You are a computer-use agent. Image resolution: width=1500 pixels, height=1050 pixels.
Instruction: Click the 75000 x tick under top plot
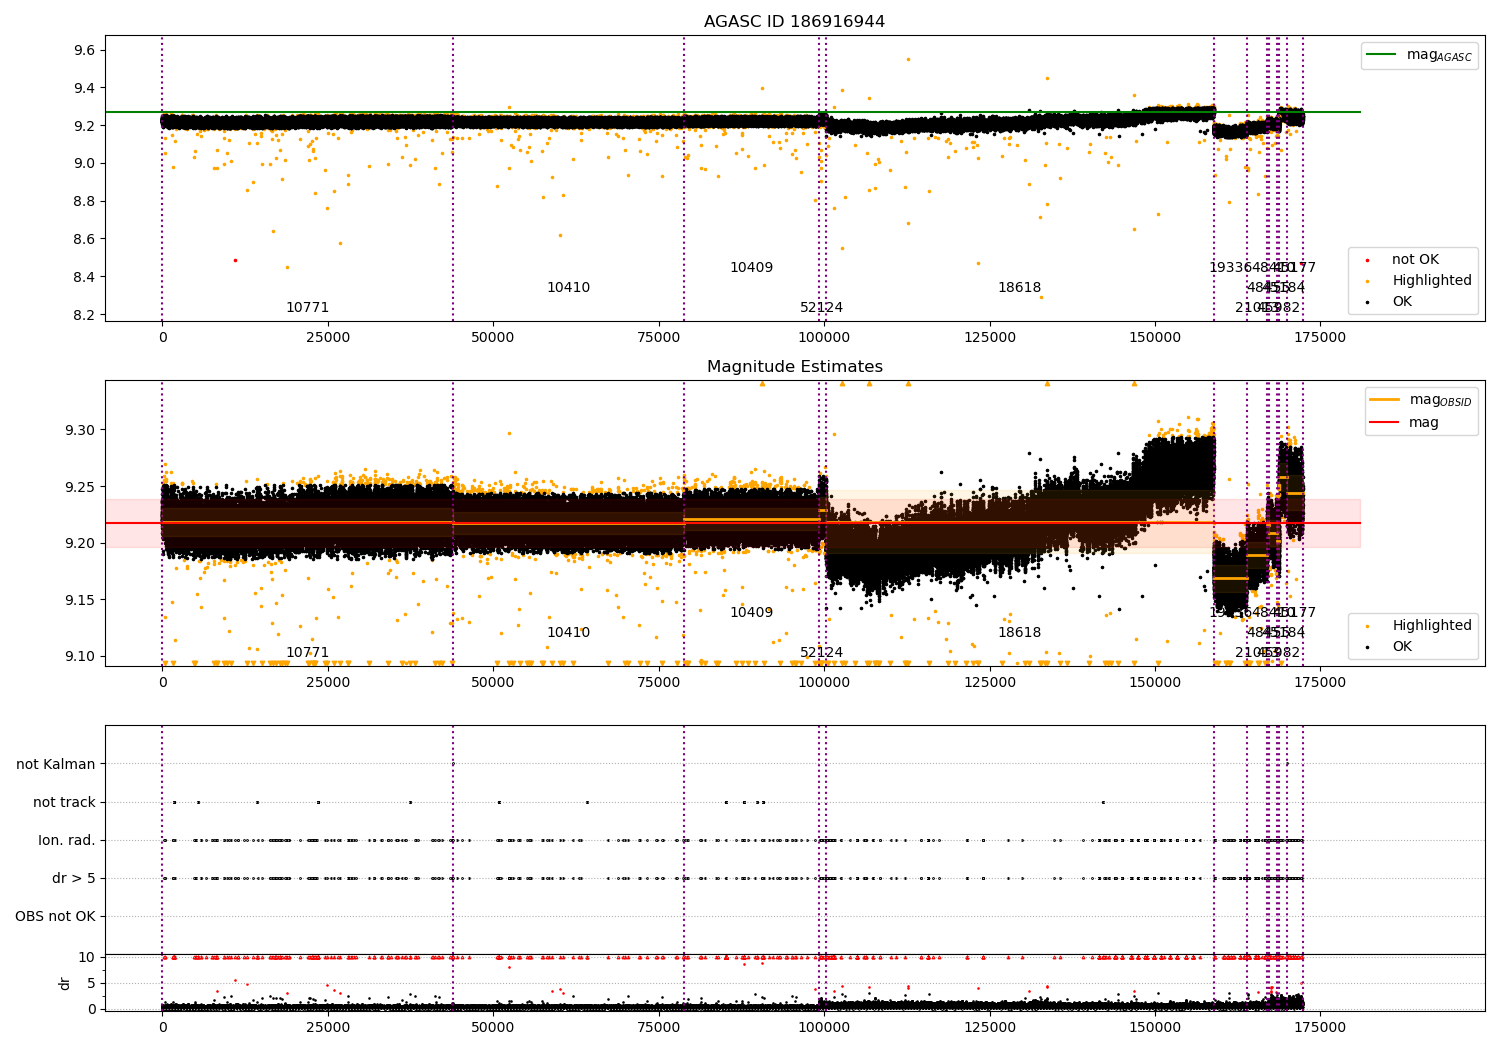point(657,338)
